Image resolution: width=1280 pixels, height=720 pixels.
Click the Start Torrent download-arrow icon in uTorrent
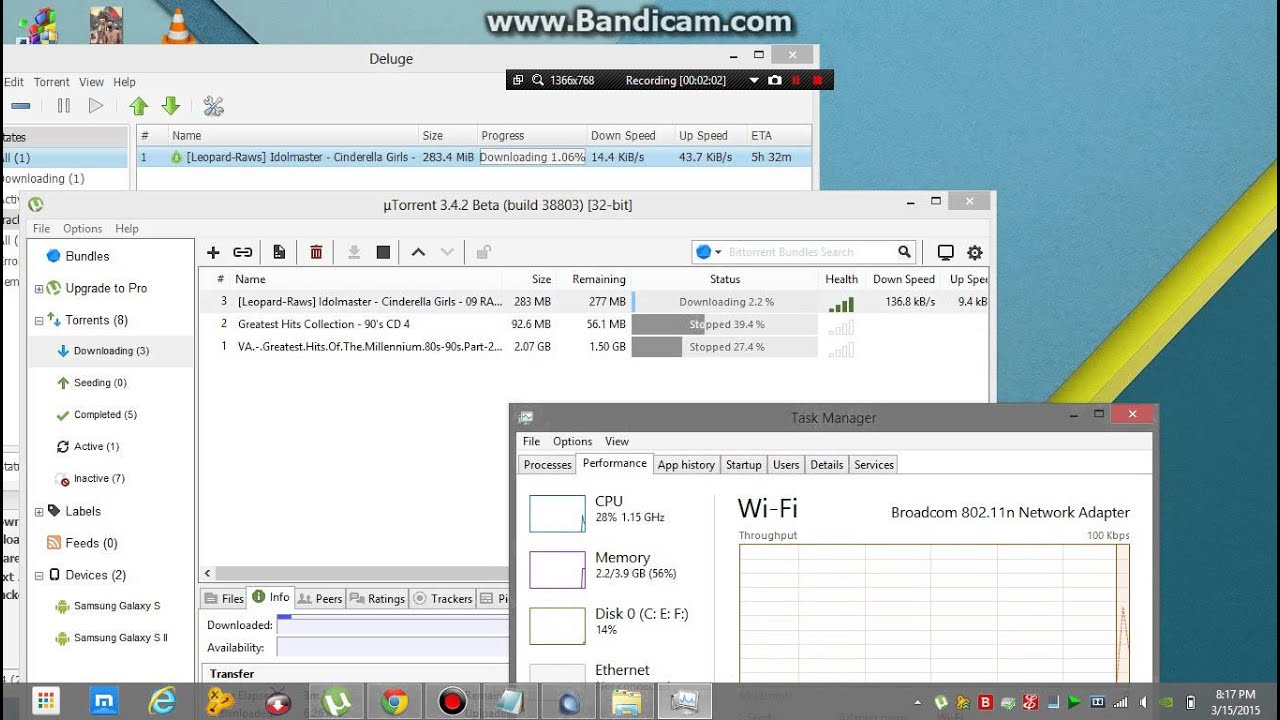(x=353, y=252)
